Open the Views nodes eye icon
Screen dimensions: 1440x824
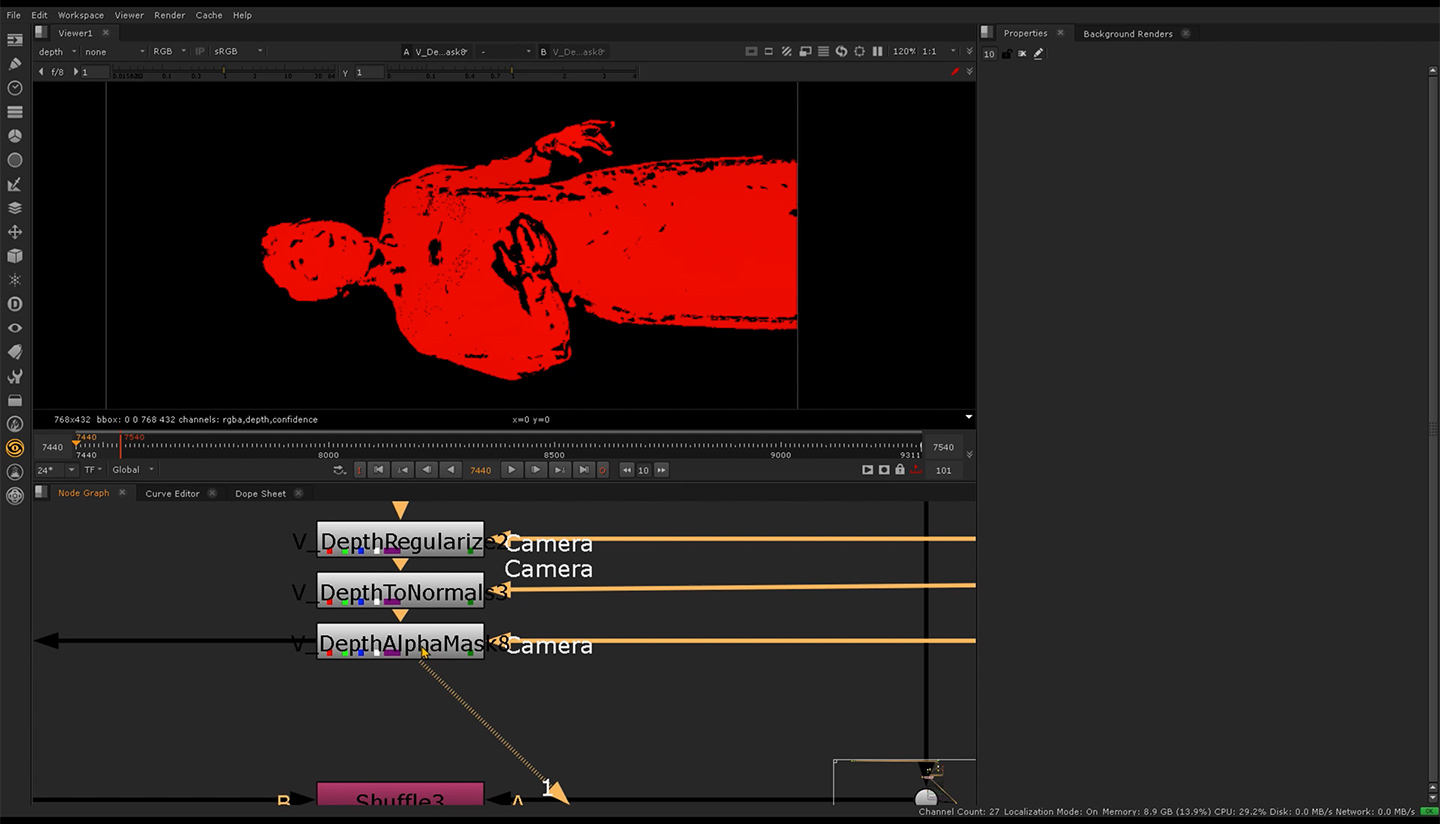tap(15, 328)
